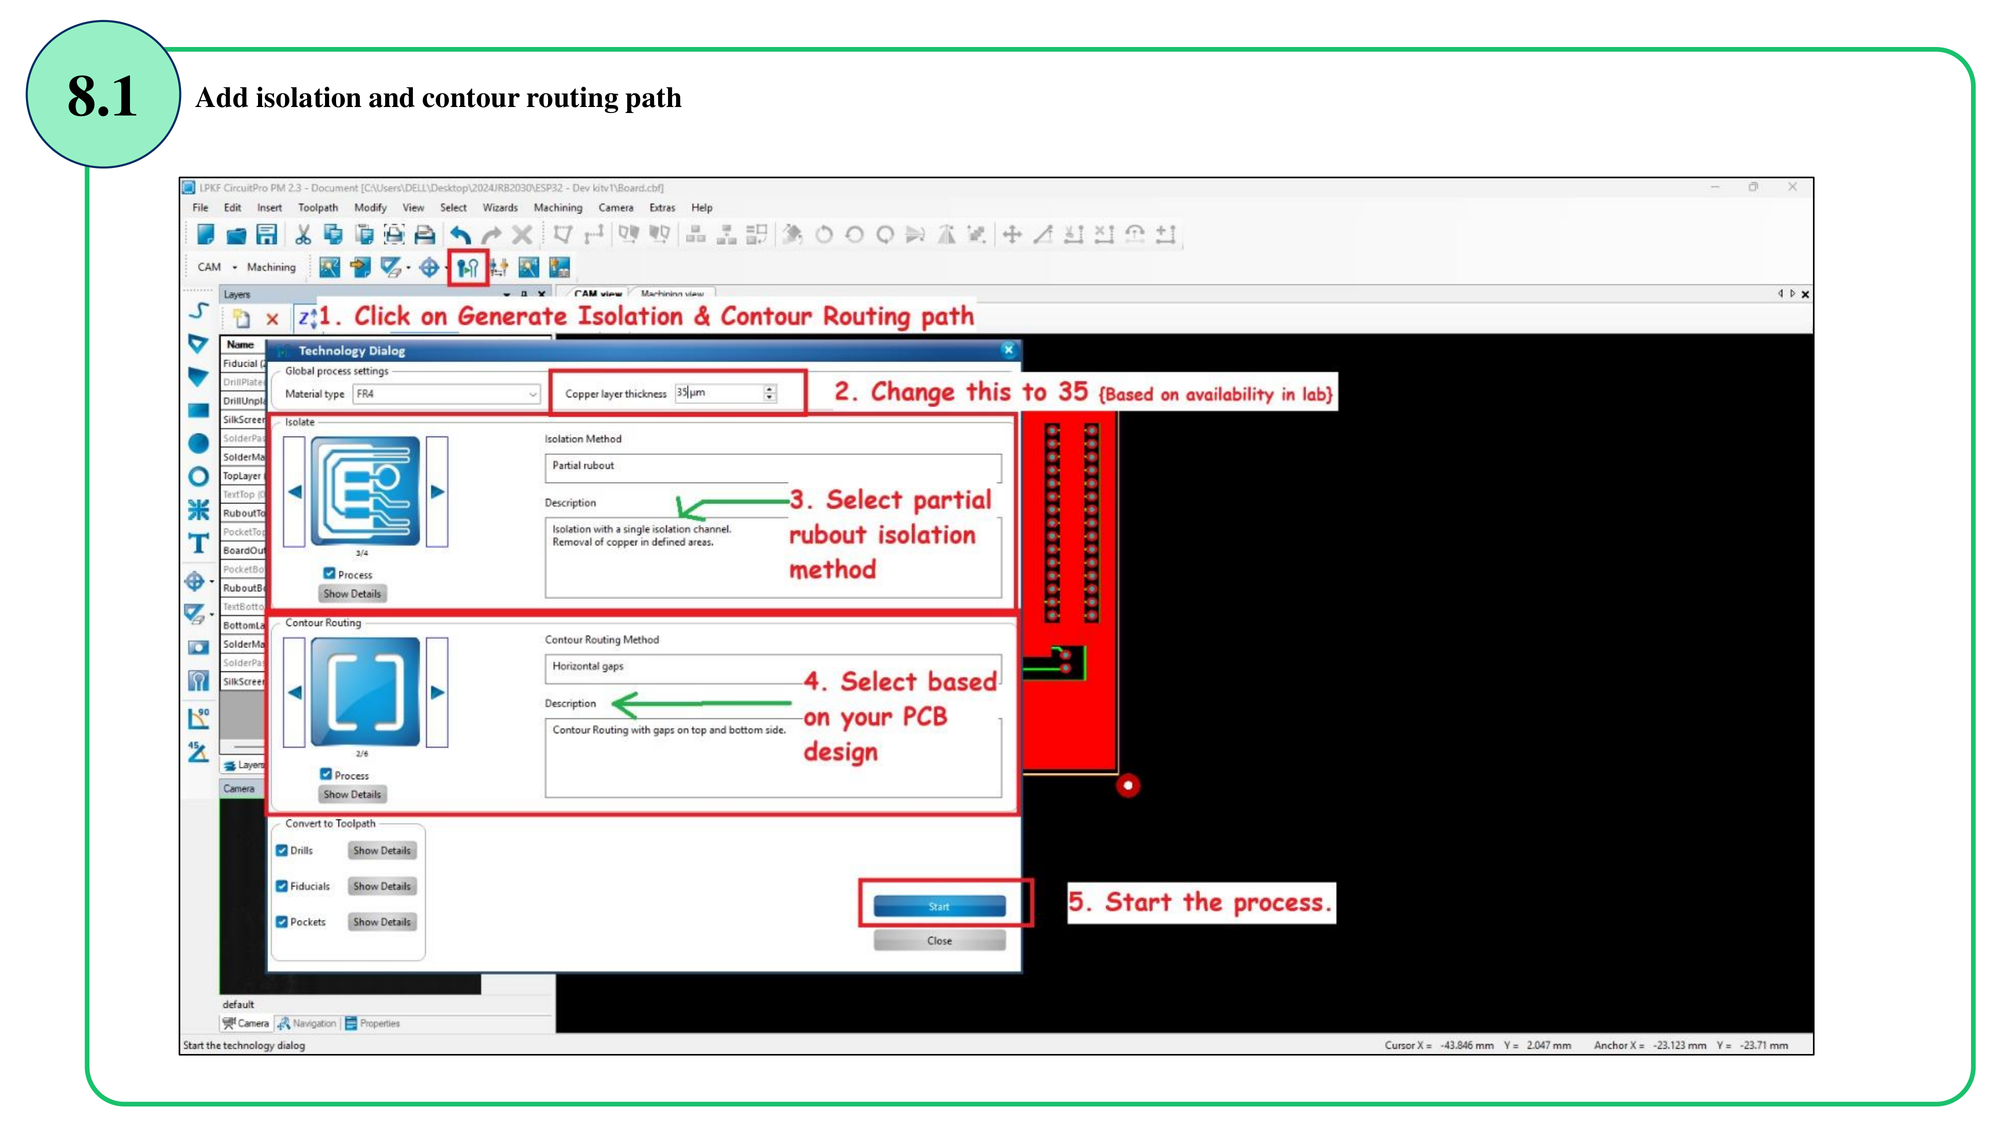
Task: Click the Generate Isolation and Contour Routing icon
Action: 467,268
